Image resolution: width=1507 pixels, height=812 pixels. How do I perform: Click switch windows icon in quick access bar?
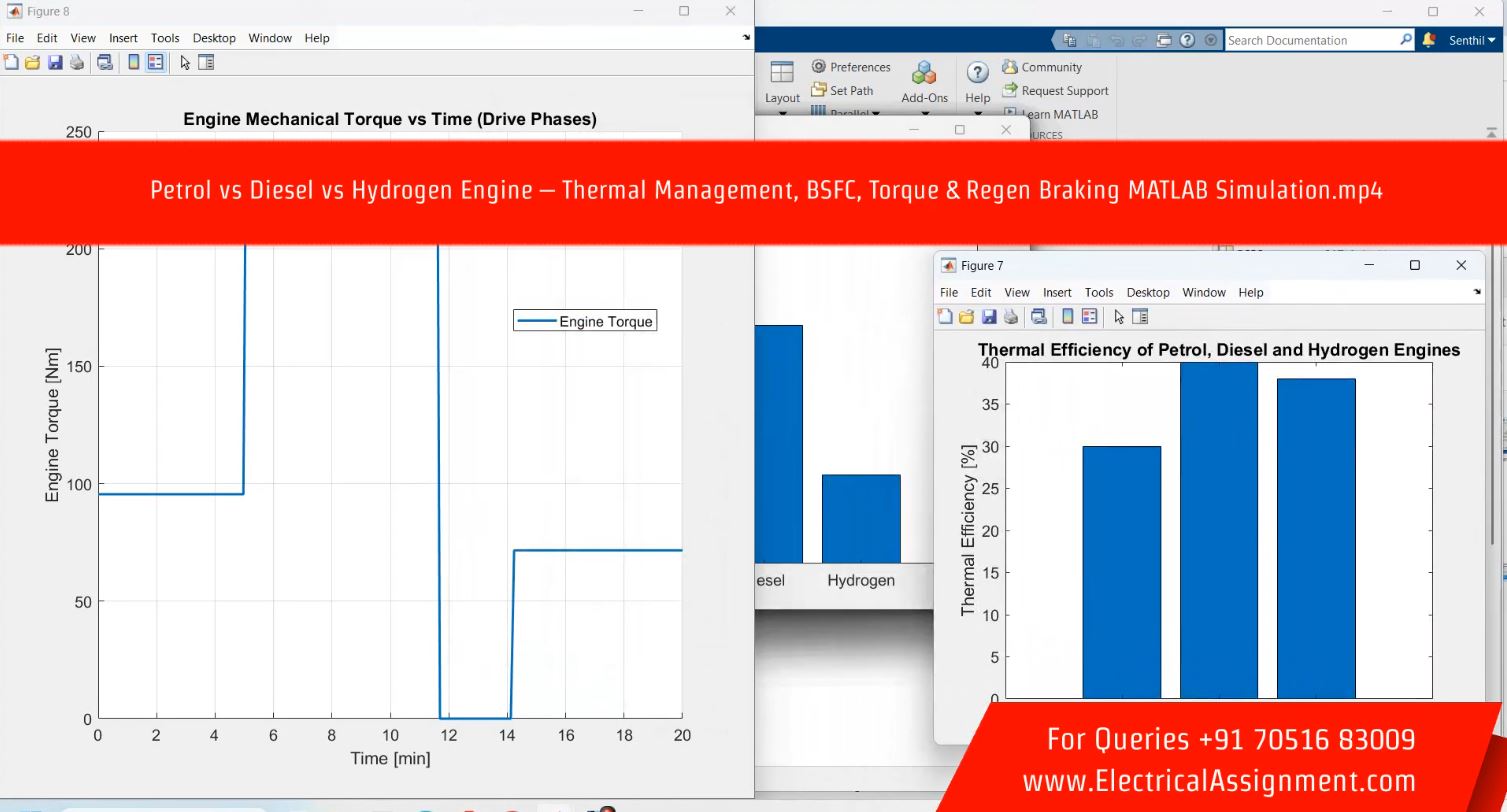click(1163, 40)
